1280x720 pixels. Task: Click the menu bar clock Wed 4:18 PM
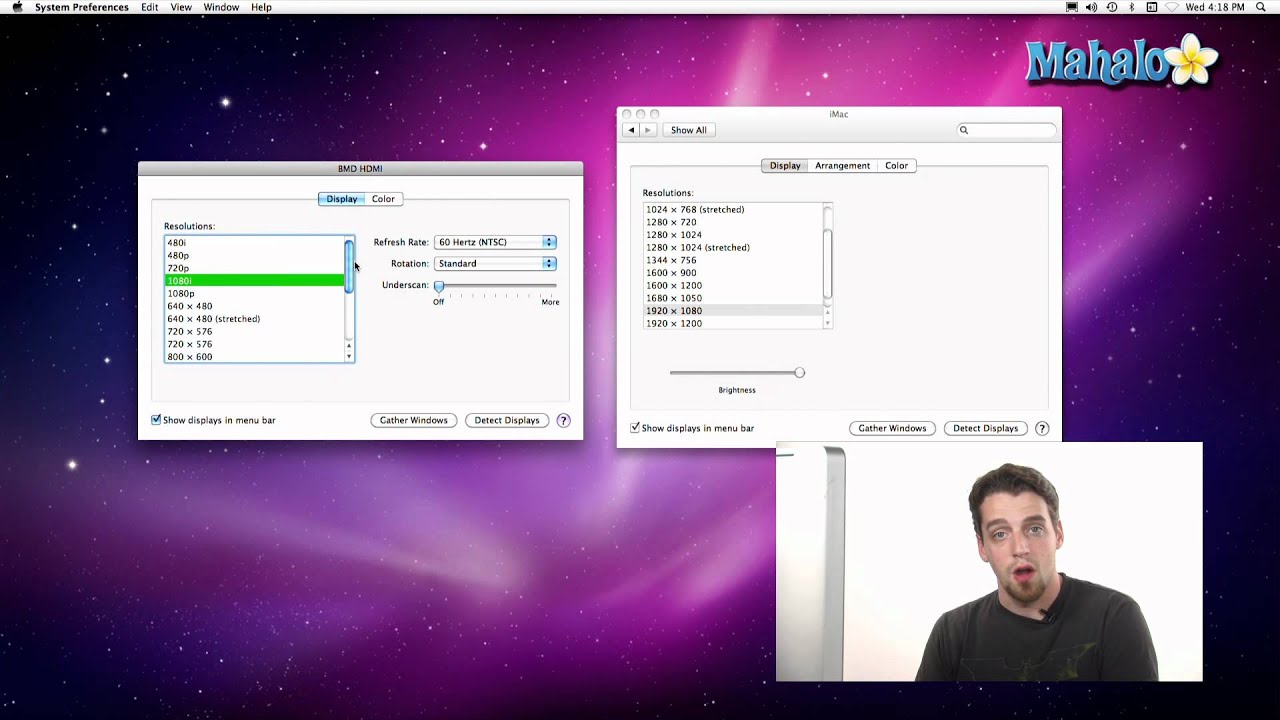pyautogui.click(x=1215, y=7)
